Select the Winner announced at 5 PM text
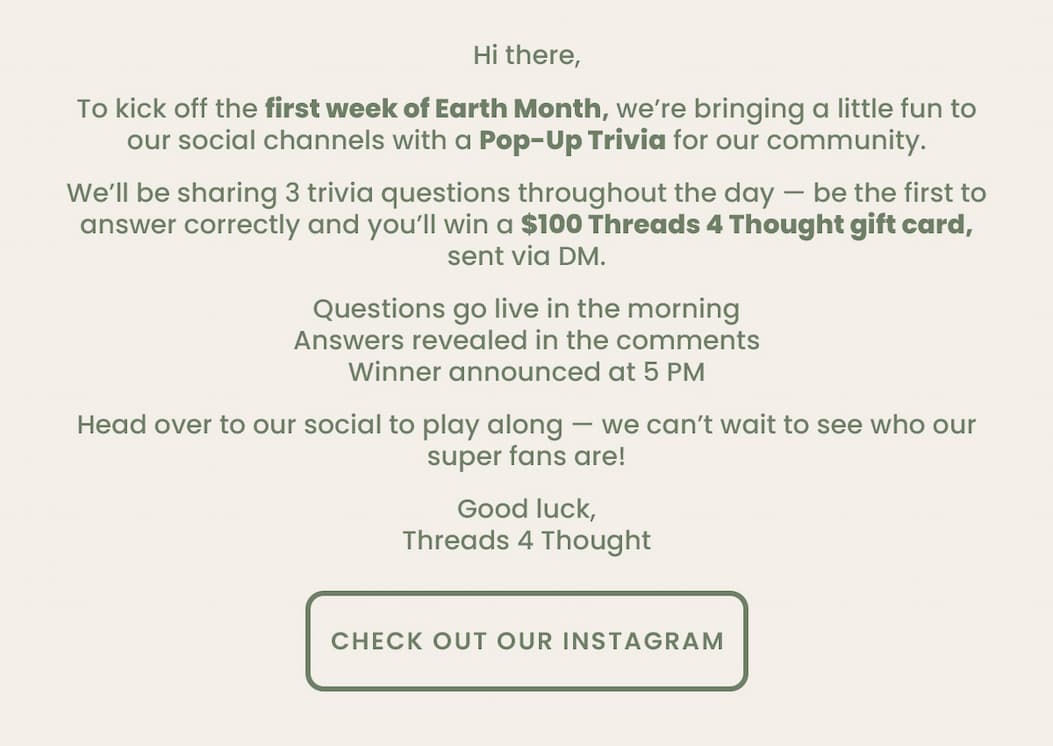Image resolution: width=1053 pixels, height=746 pixels. (526, 371)
